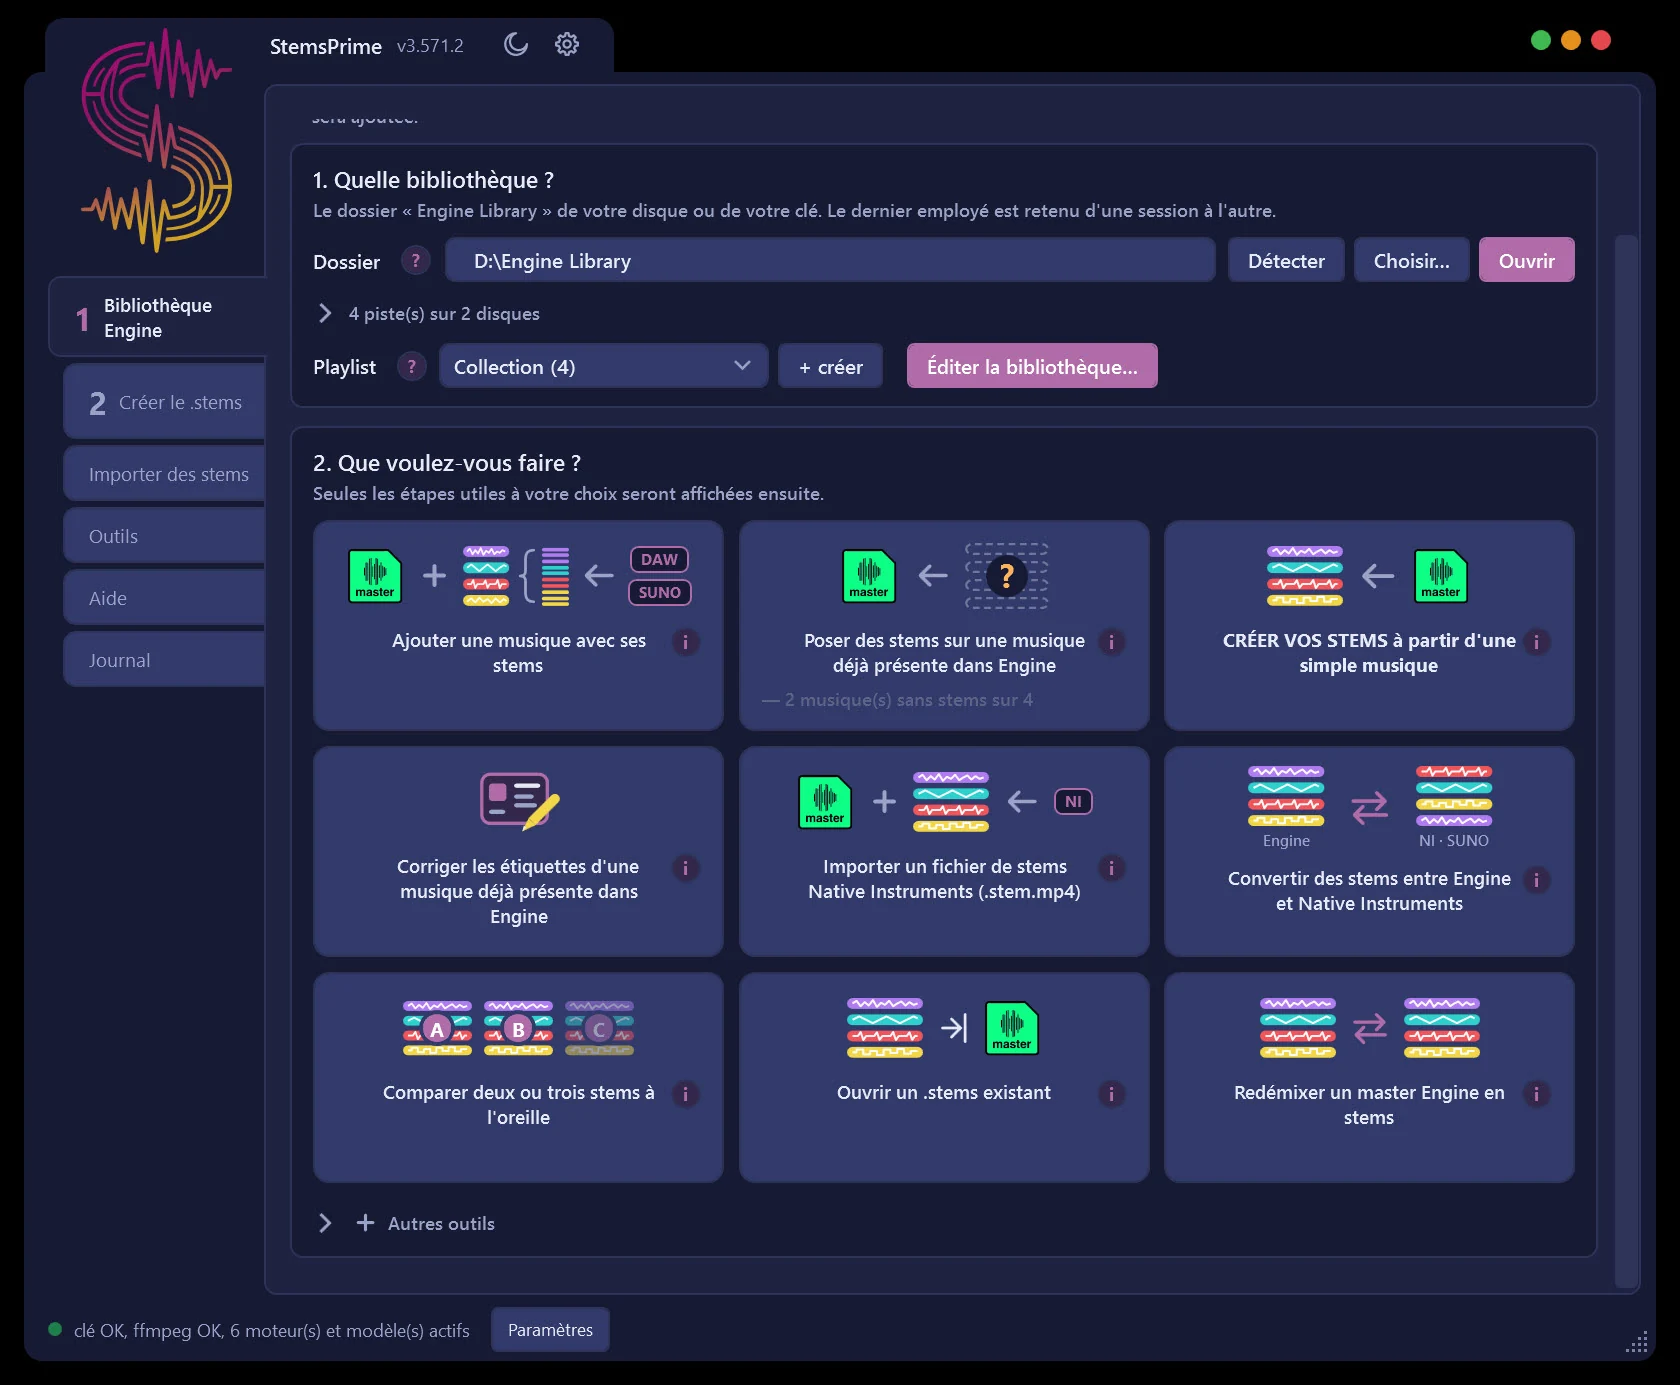Expand the 4 piste(s) sur 2 disques row
Image resolution: width=1680 pixels, height=1385 pixels.
click(x=428, y=314)
